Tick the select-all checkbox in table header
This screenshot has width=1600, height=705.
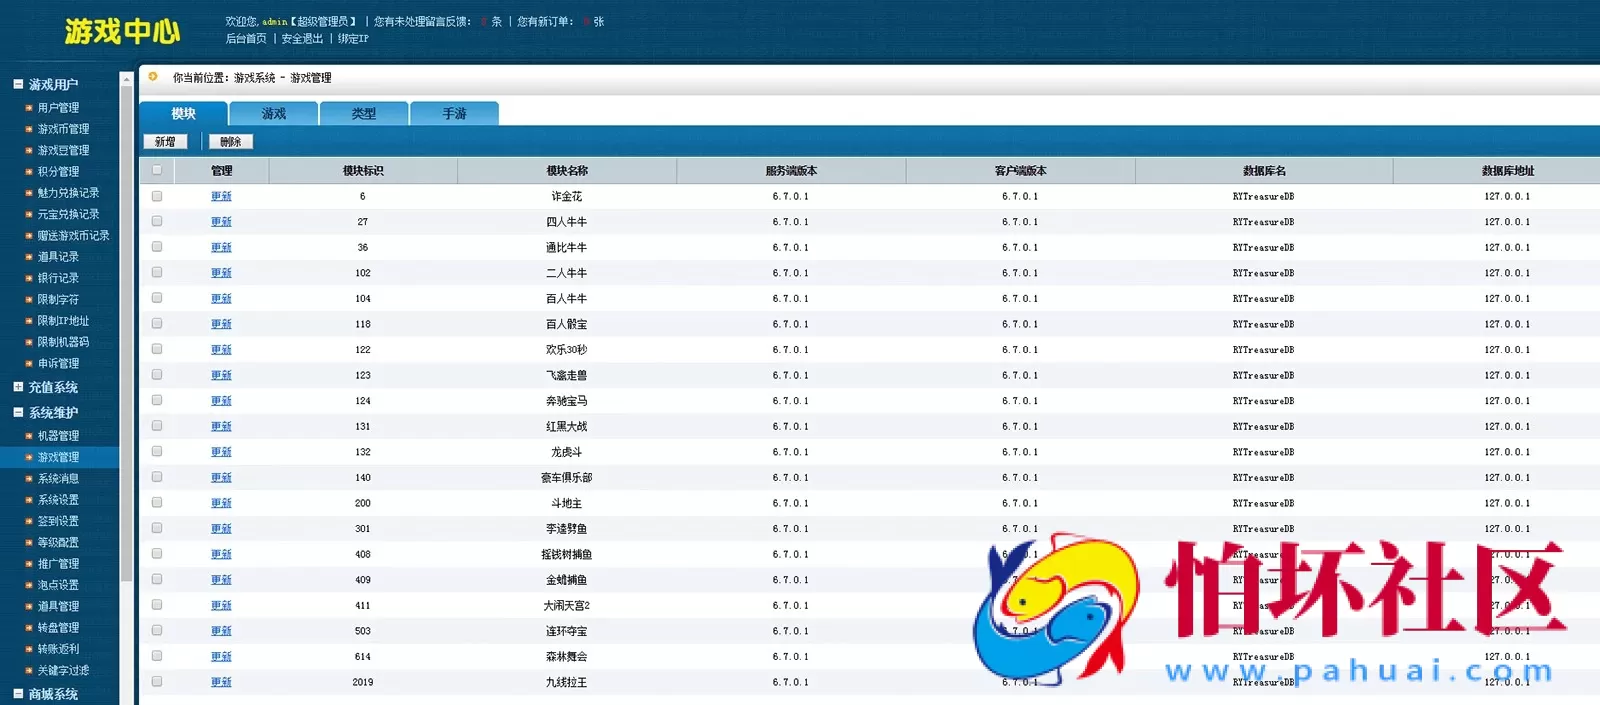(157, 170)
